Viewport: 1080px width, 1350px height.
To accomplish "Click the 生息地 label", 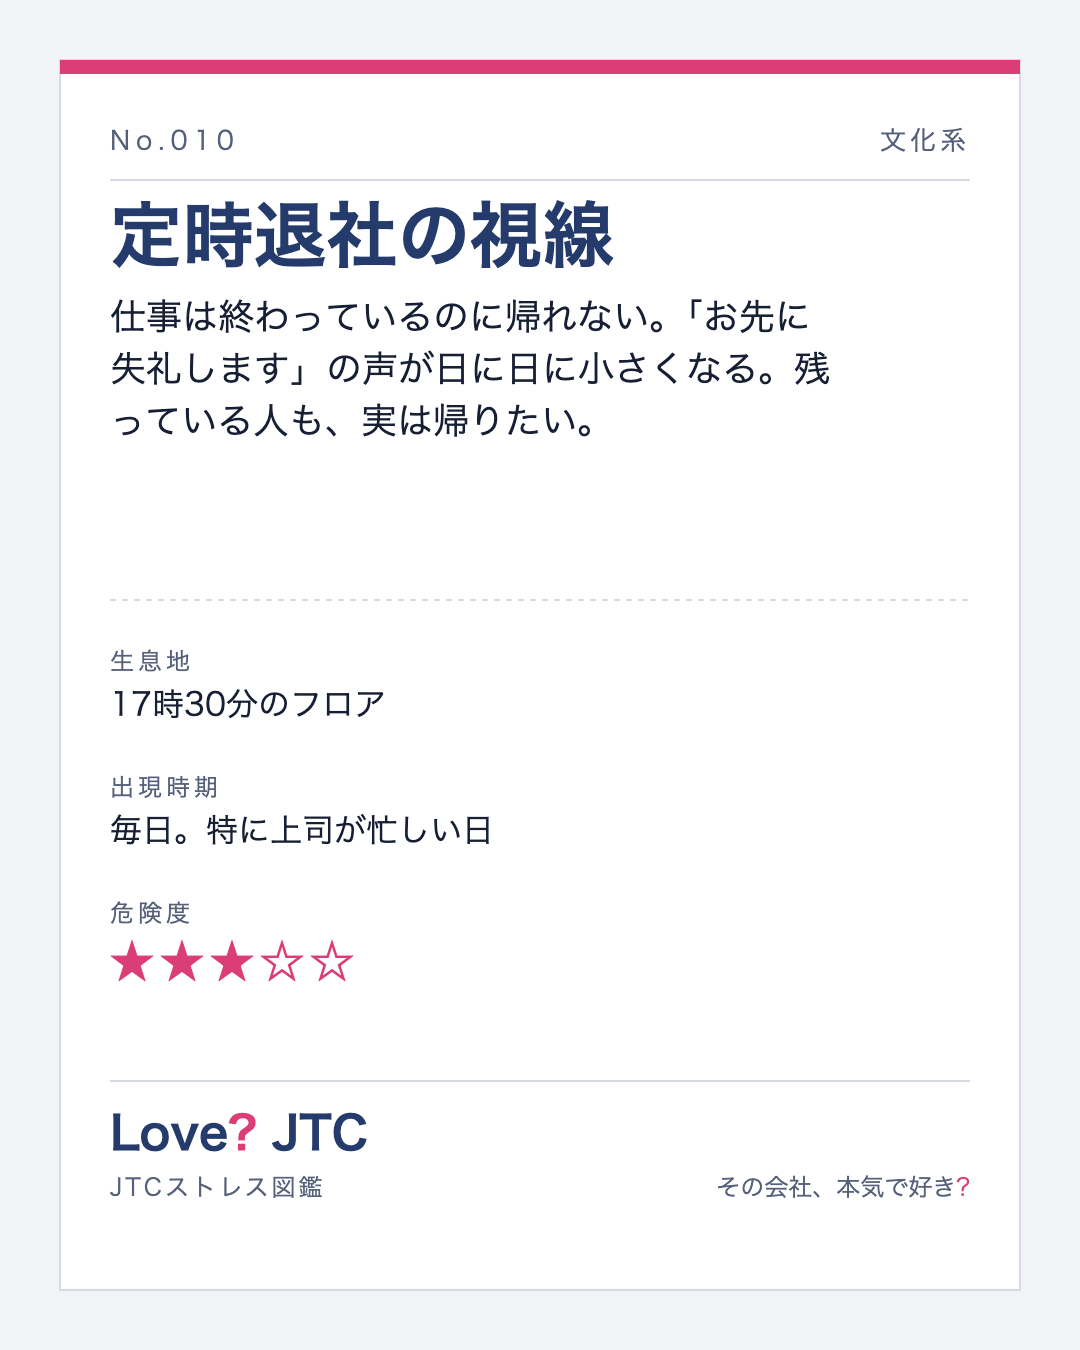I will click(150, 661).
